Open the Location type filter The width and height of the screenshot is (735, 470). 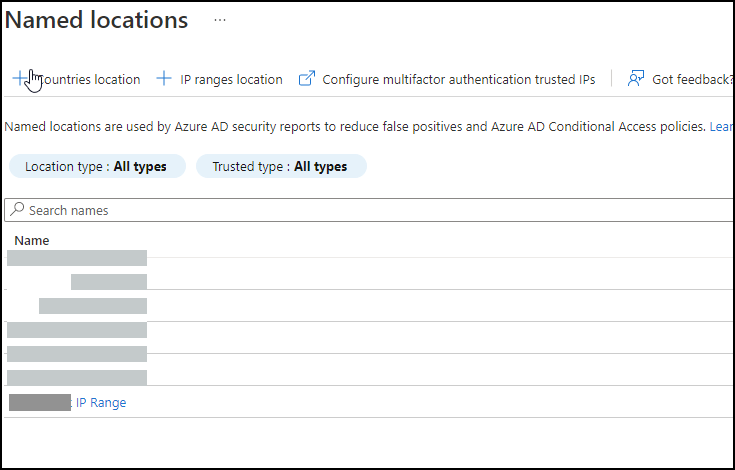click(x=96, y=167)
